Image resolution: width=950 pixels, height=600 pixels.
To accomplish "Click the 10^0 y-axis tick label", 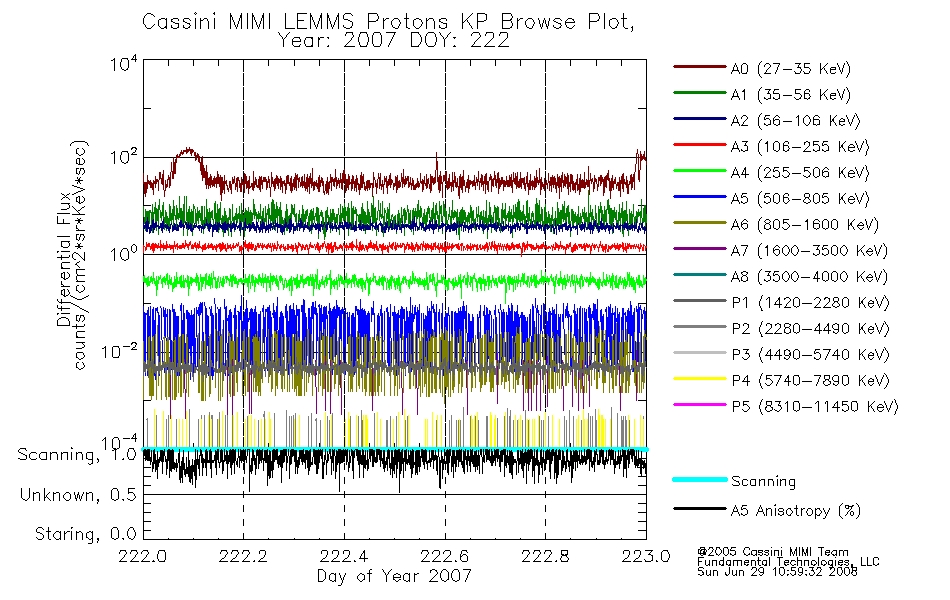I will click(124, 253).
